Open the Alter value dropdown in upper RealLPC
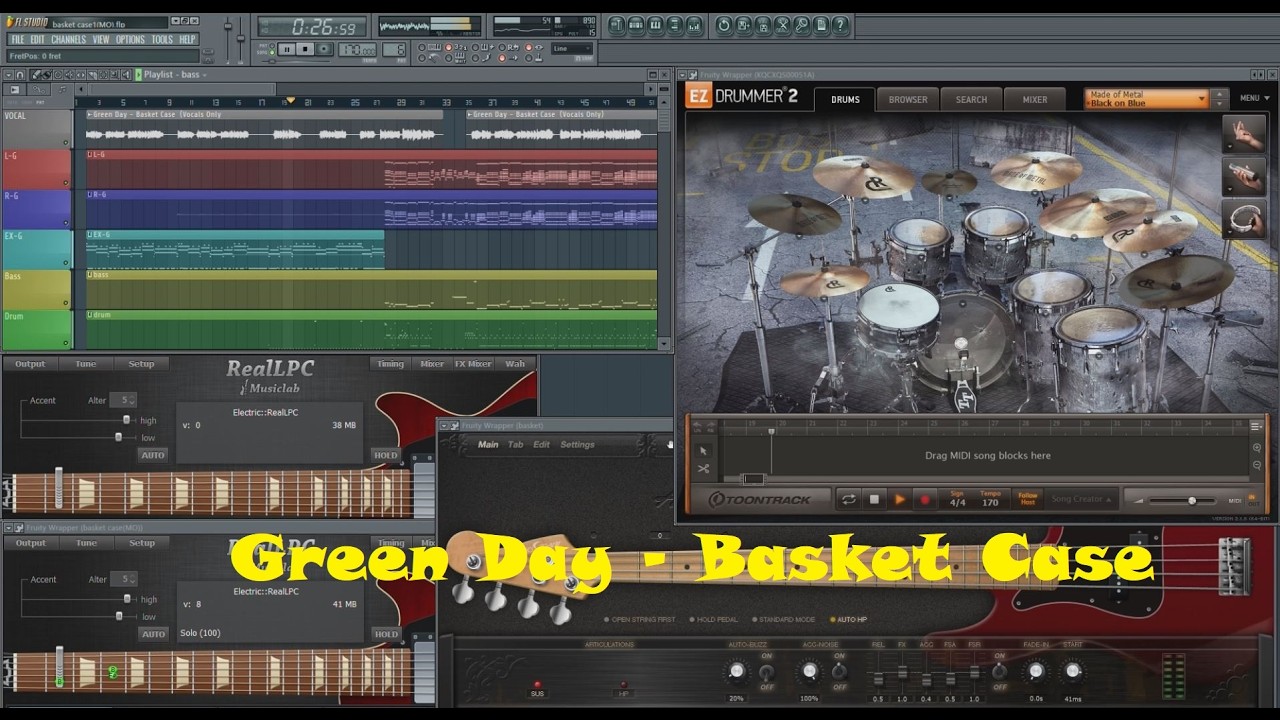The image size is (1280, 720). pos(123,400)
